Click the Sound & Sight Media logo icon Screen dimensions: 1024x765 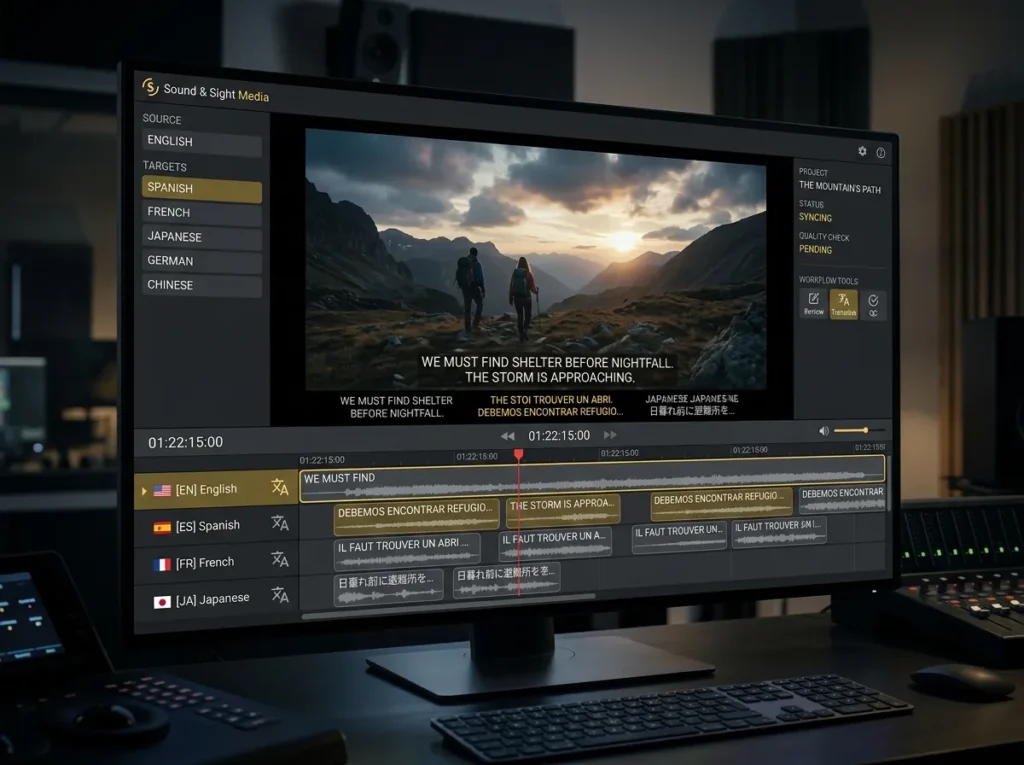pyautogui.click(x=151, y=87)
